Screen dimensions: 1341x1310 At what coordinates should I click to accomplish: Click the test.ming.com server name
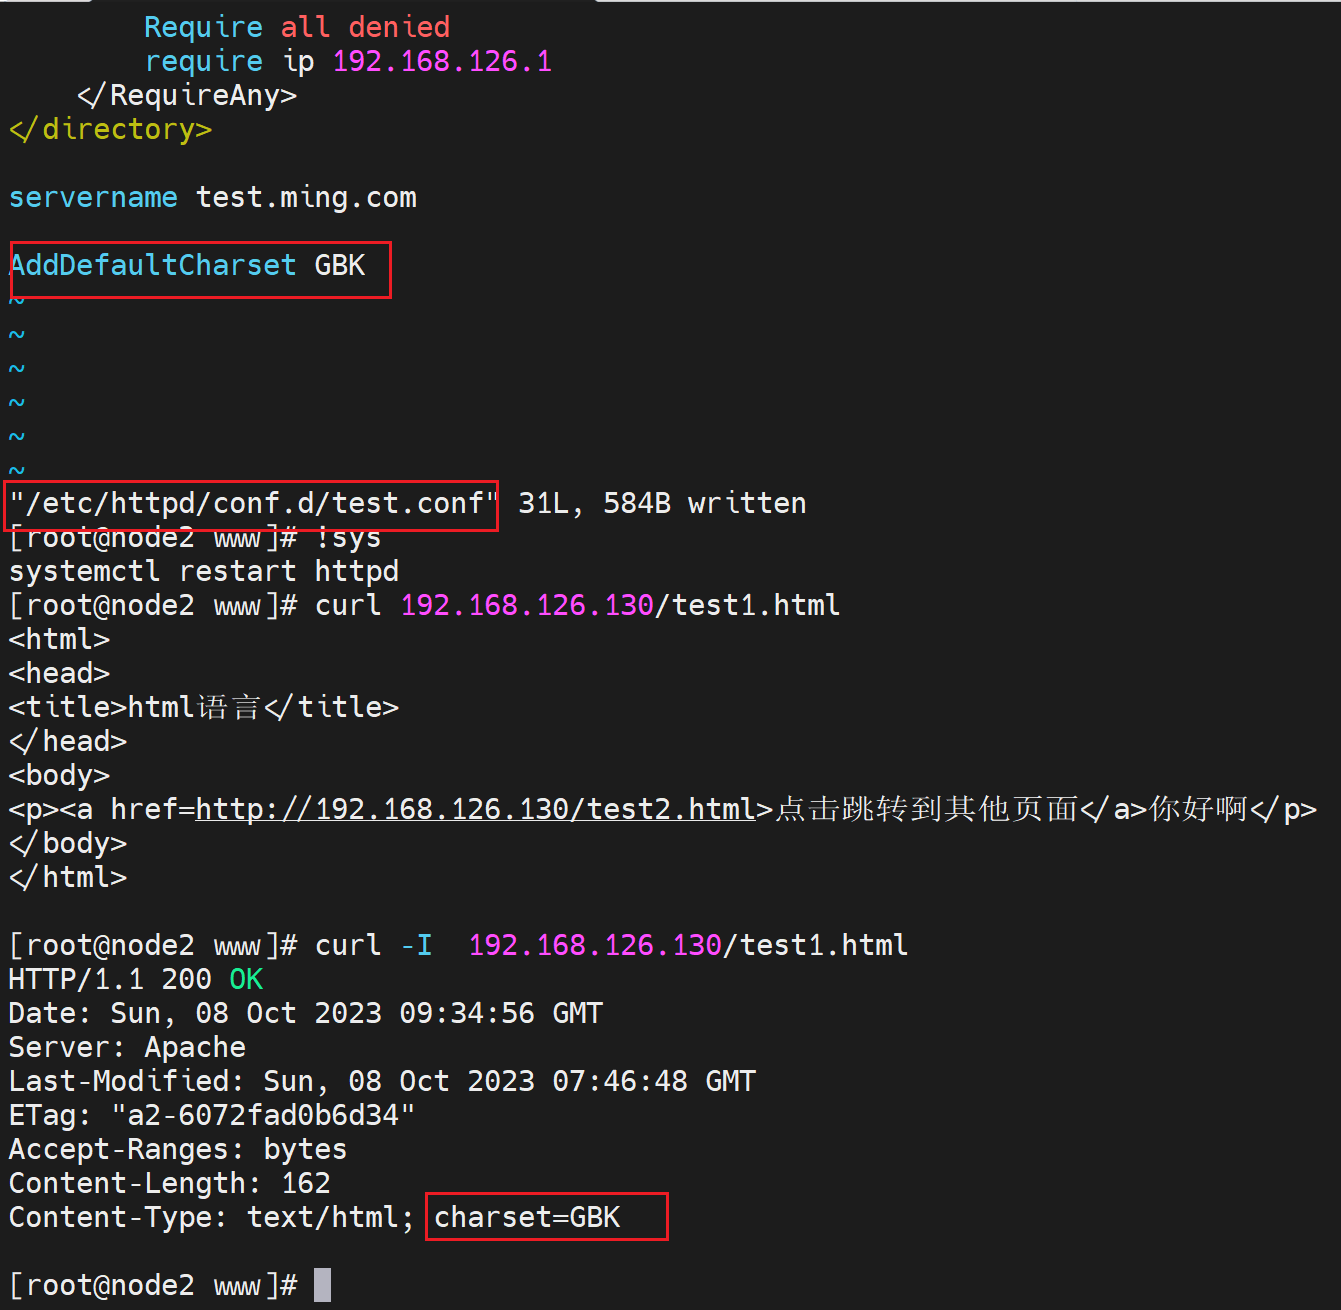(306, 198)
